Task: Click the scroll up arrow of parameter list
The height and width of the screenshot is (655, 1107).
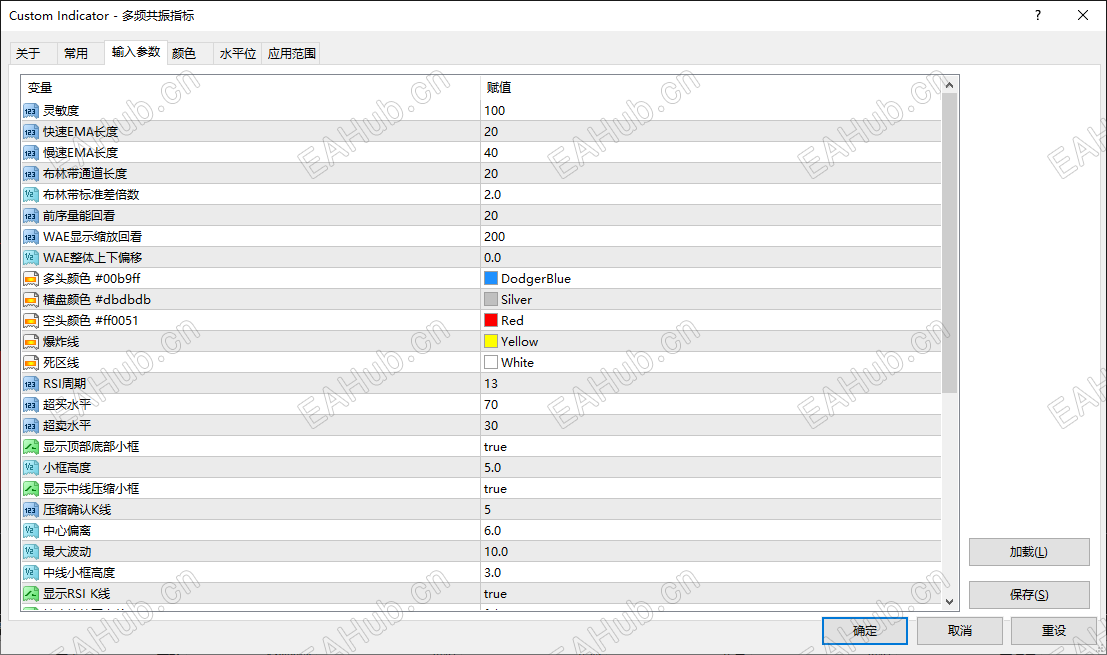Action: tap(950, 85)
